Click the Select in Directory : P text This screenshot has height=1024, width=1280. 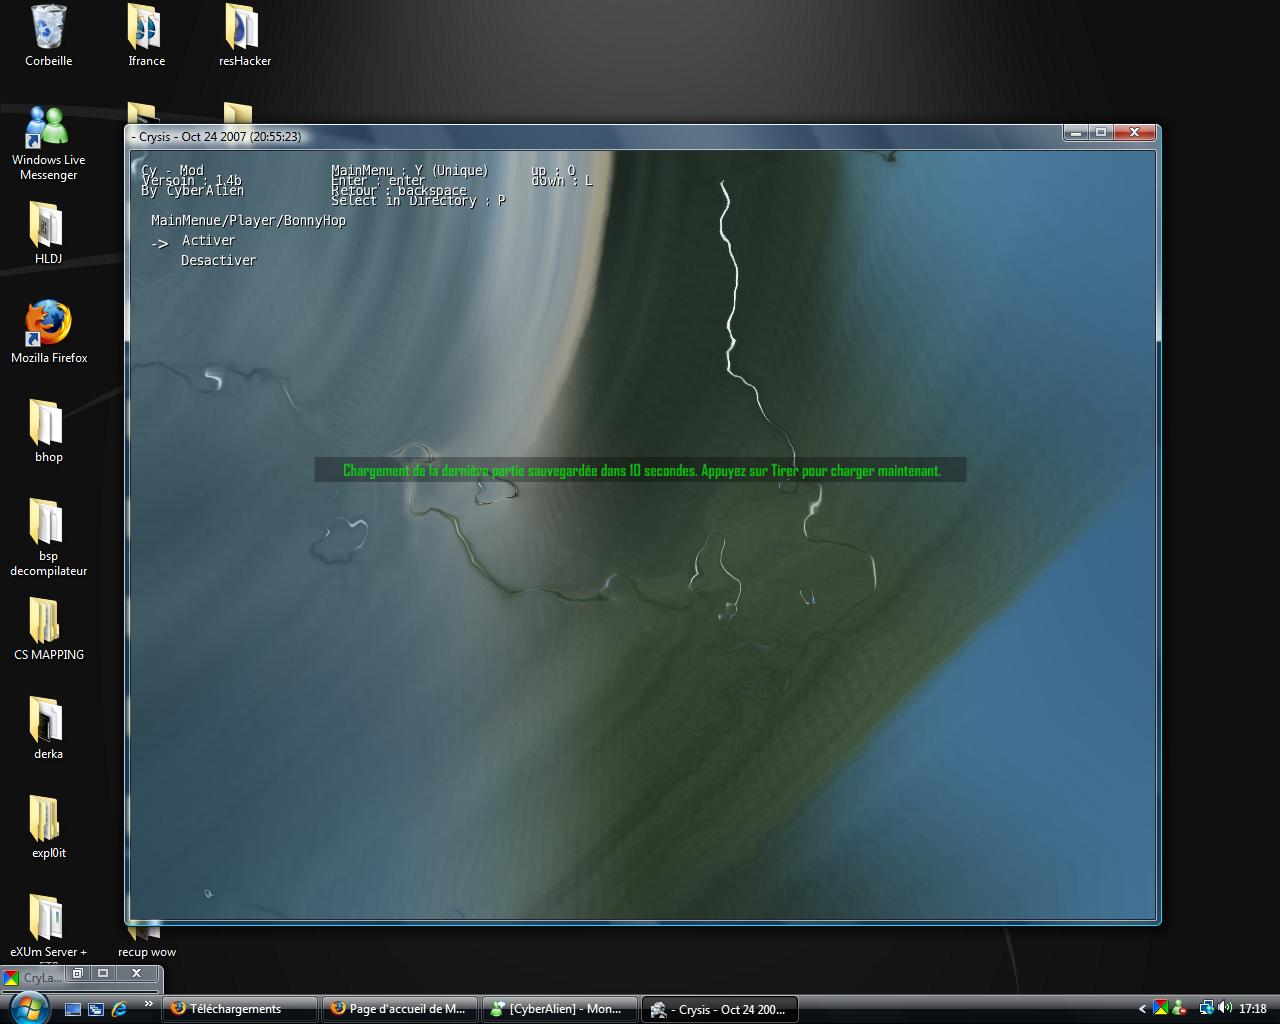click(x=418, y=200)
